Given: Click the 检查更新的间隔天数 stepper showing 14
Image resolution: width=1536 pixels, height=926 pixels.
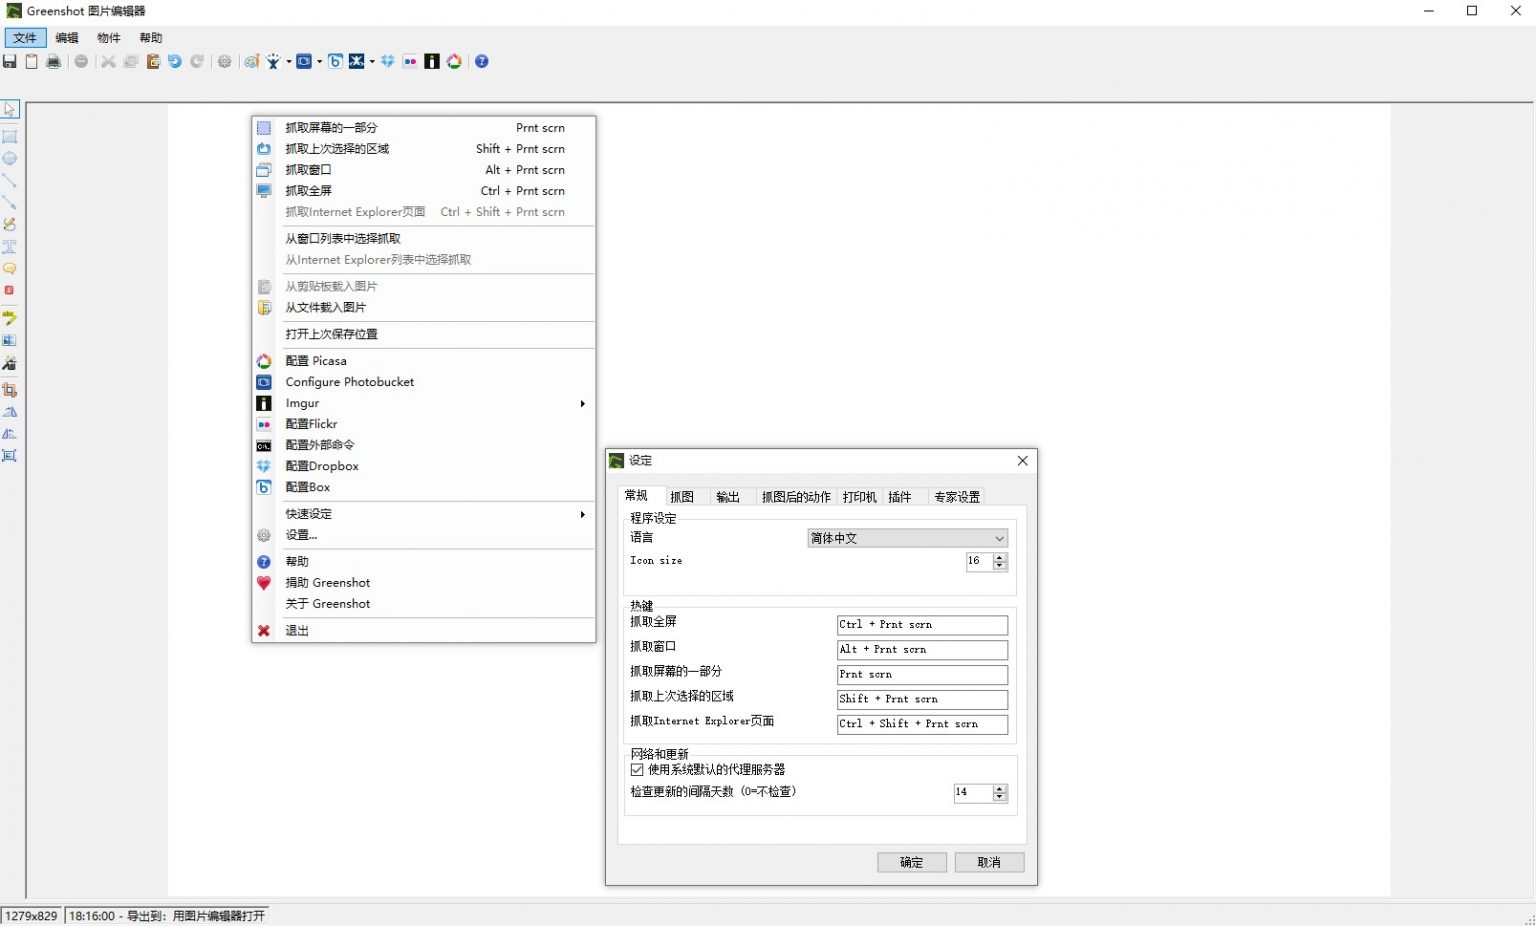Looking at the screenshot, I should coord(999,793).
